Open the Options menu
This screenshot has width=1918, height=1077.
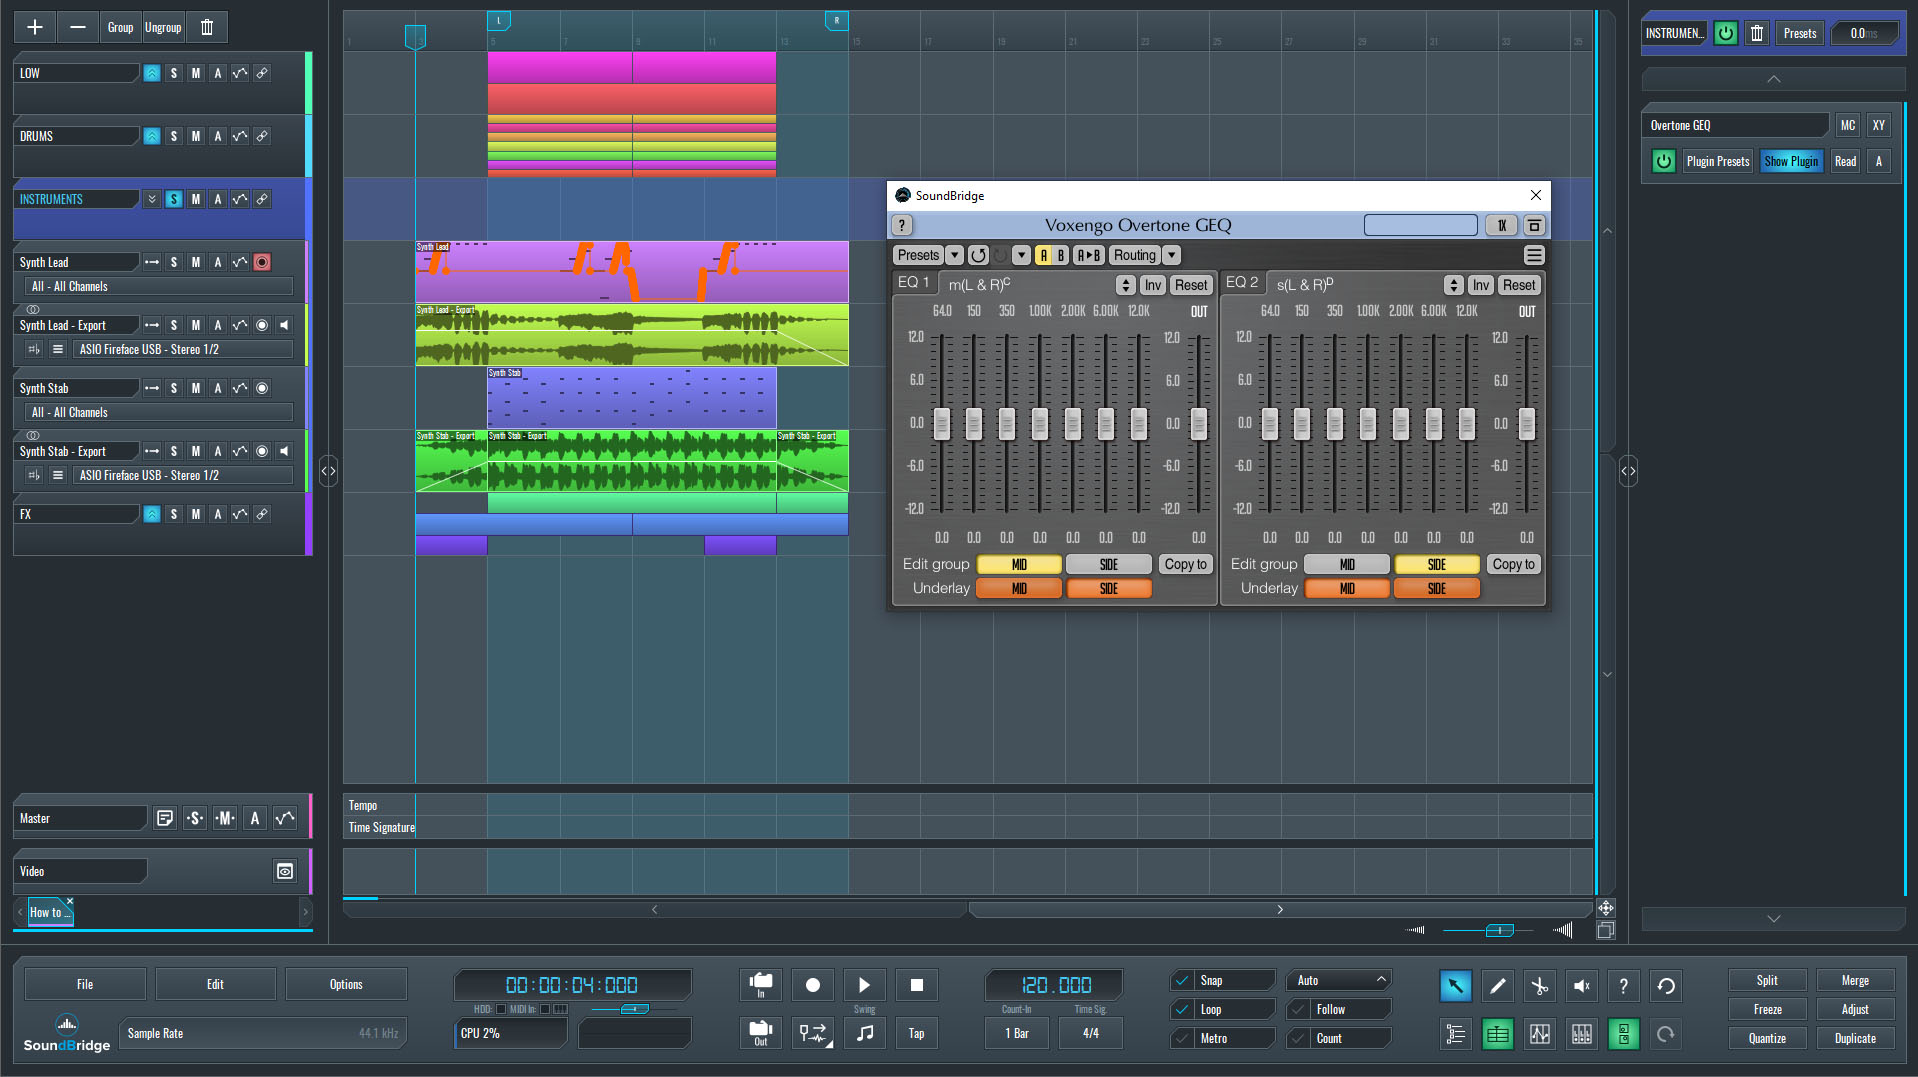[346, 985]
